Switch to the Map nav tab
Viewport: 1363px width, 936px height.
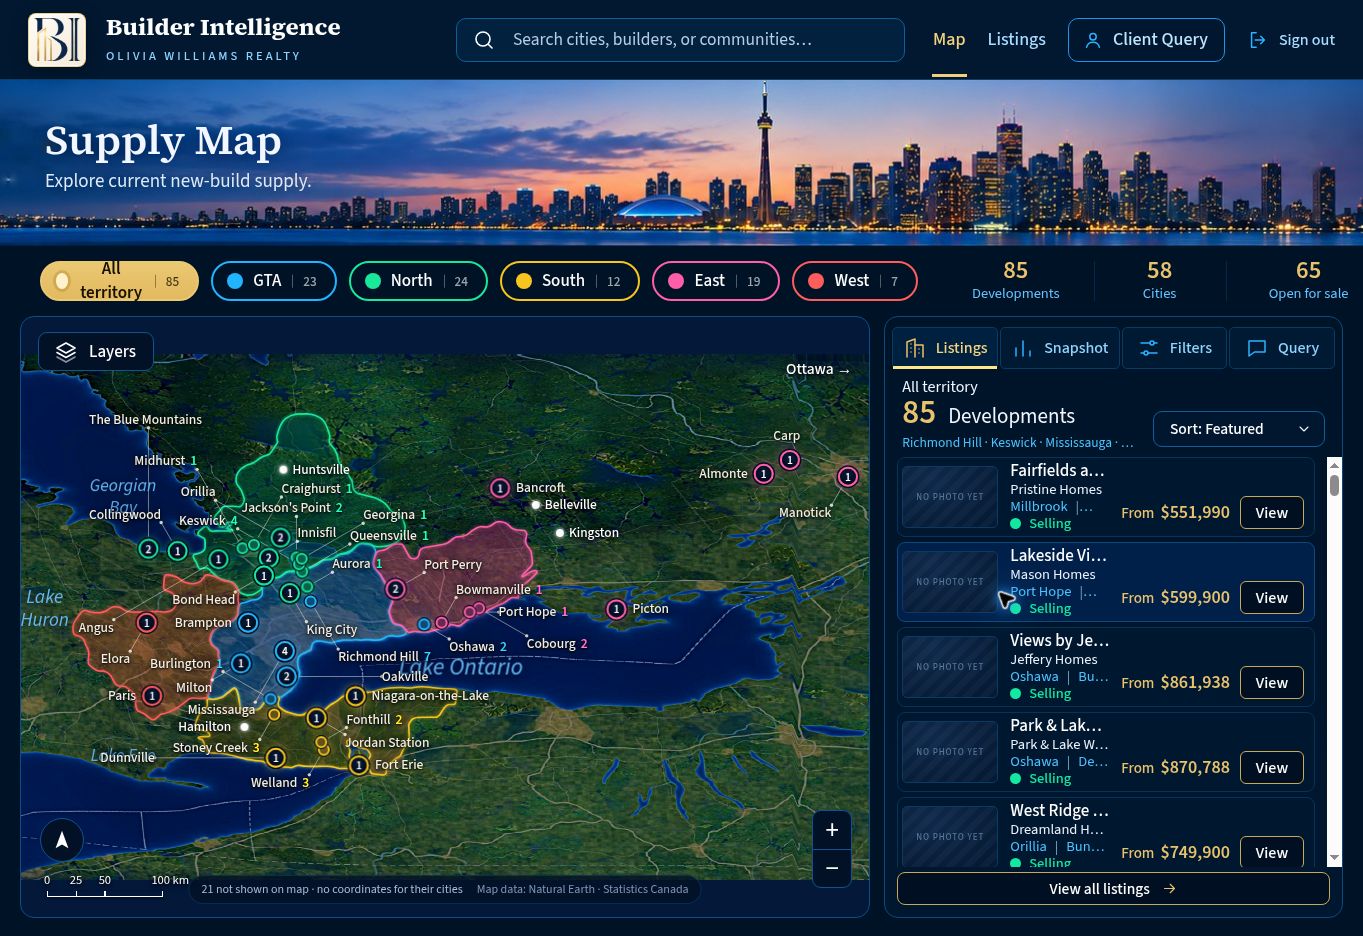pyautogui.click(x=949, y=40)
